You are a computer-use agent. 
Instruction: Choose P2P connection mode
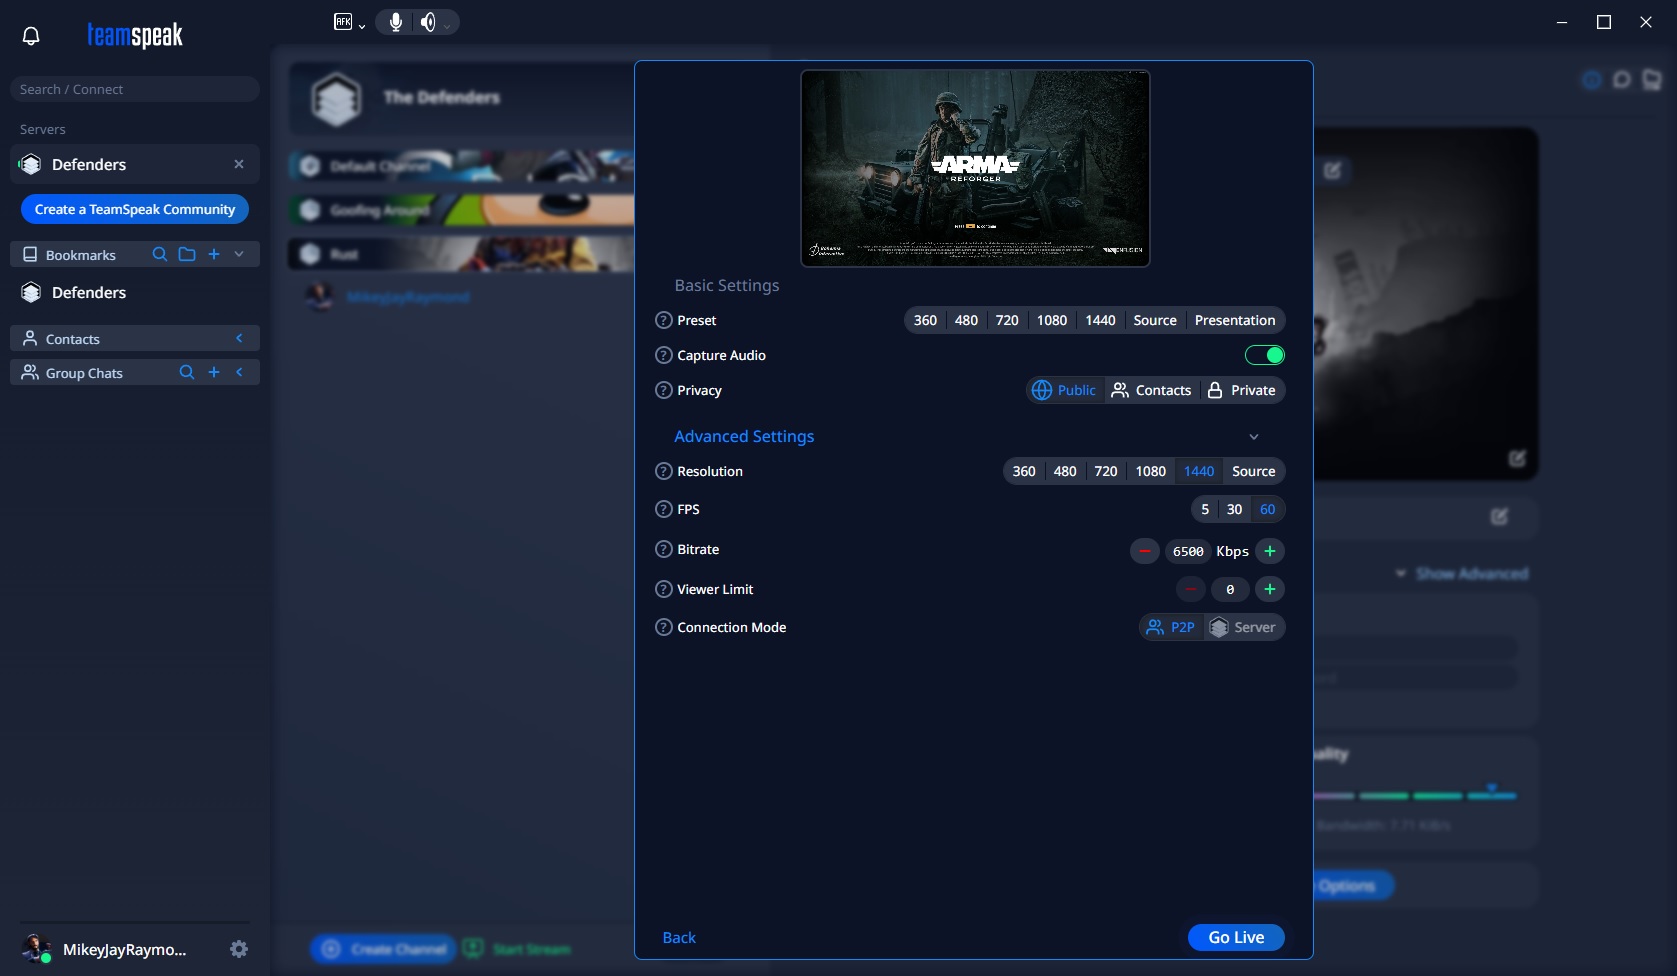(1171, 627)
